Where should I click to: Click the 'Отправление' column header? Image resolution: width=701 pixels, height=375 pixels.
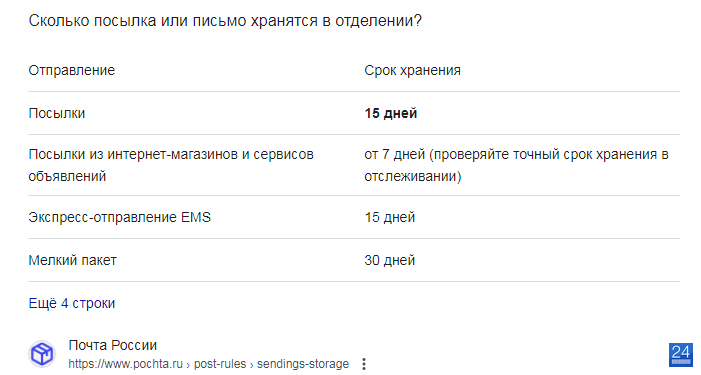(72, 70)
